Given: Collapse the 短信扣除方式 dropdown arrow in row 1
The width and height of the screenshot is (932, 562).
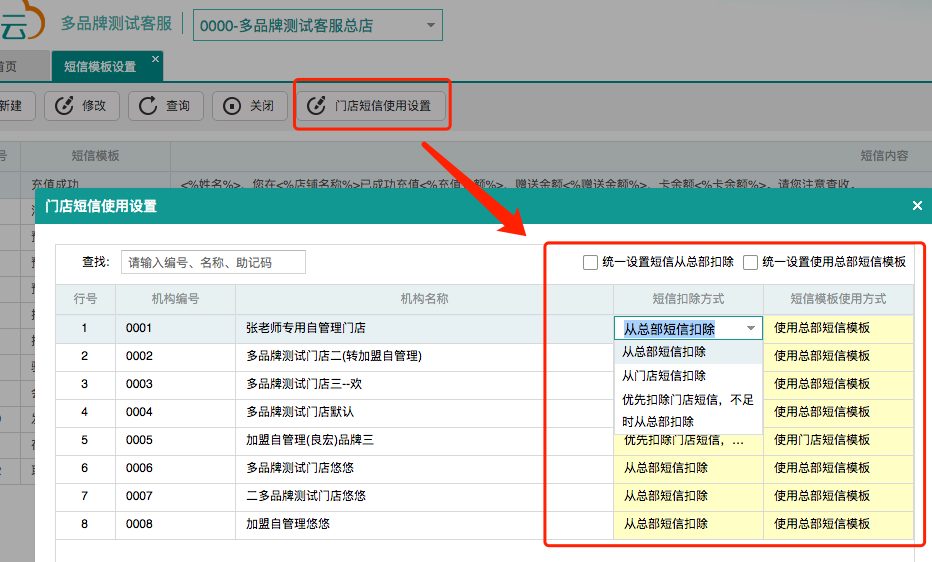Looking at the screenshot, I should point(751,329).
